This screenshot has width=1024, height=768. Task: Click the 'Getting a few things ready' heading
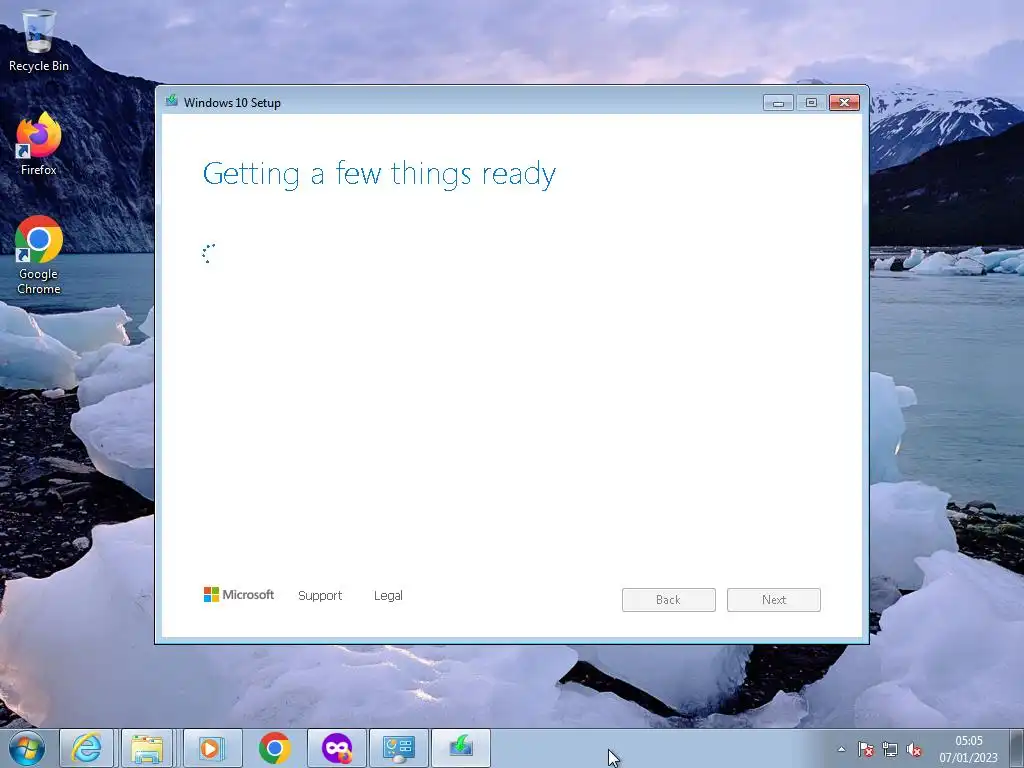[x=379, y=174]
